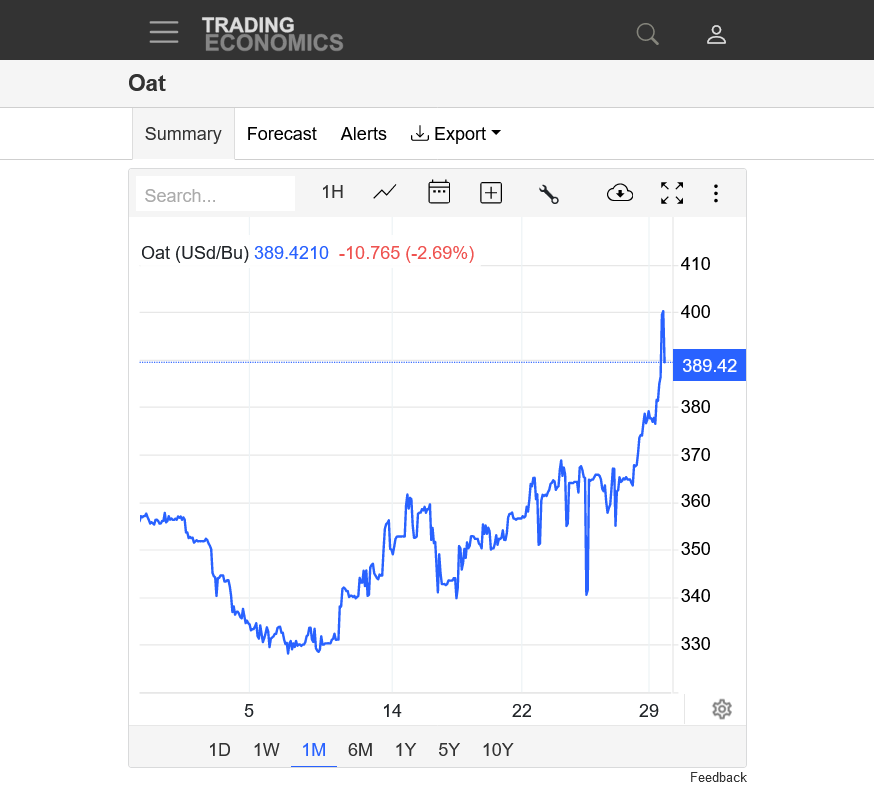Change chart type with line chart icon
This screenshot has width=874, height=795.
click(385, 193)
